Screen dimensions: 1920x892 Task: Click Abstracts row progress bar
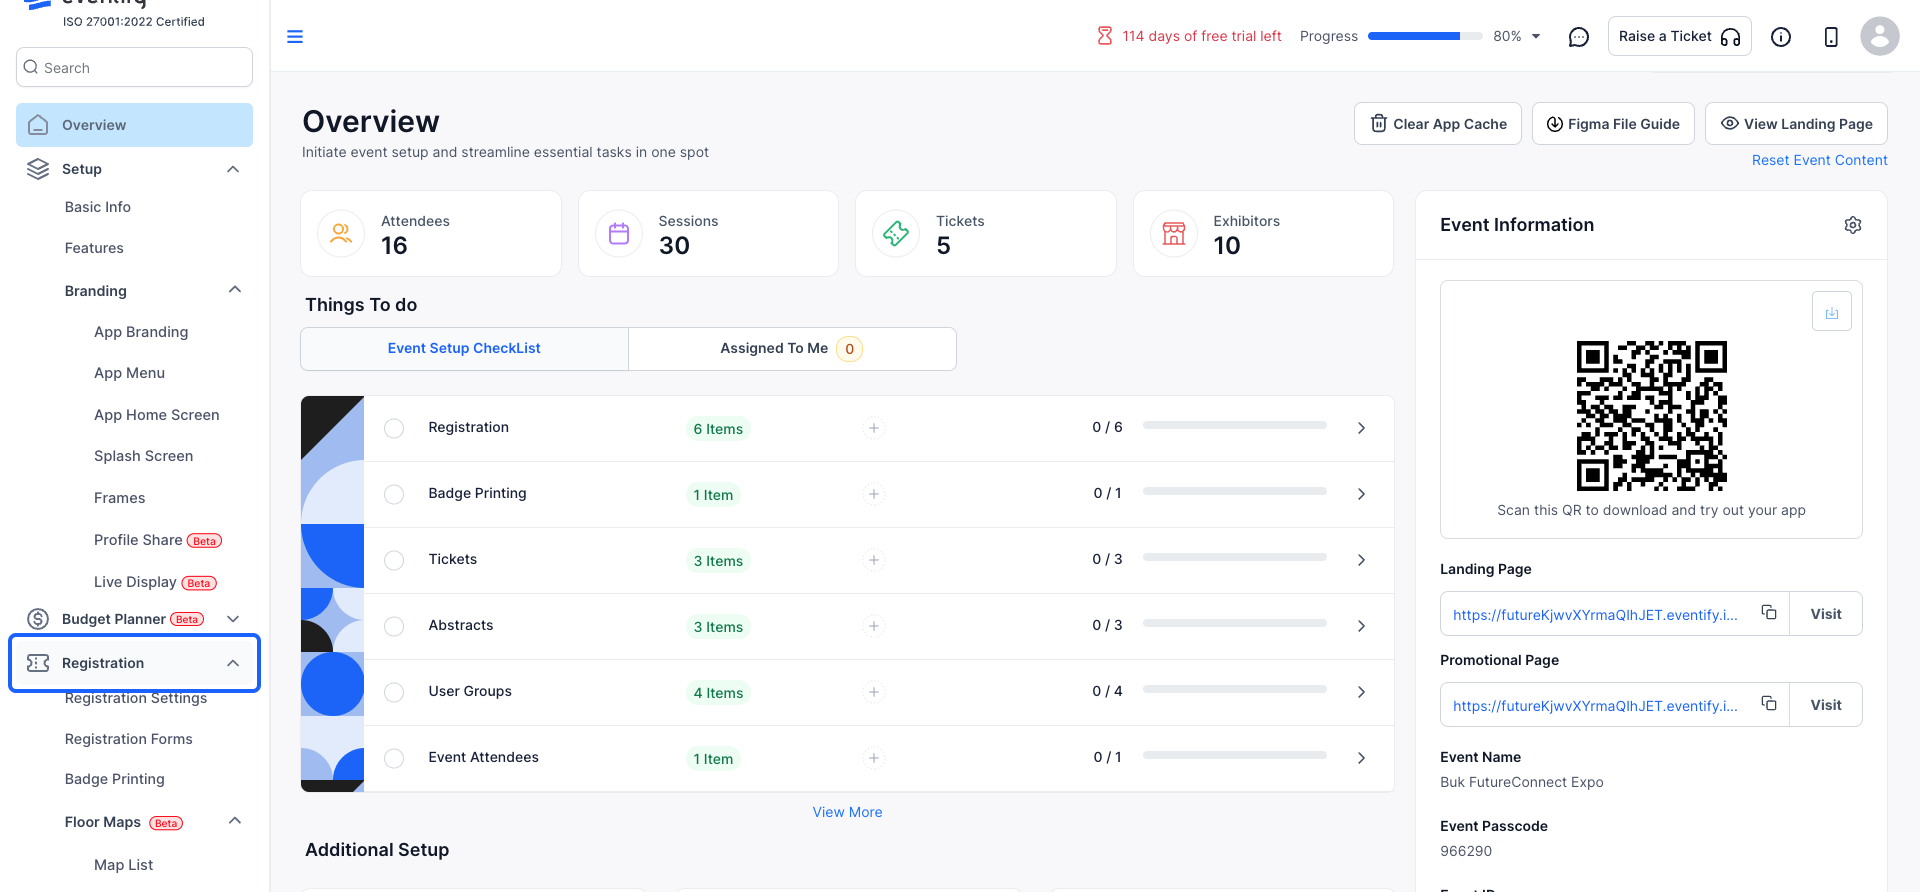(x=1235, y=623)
